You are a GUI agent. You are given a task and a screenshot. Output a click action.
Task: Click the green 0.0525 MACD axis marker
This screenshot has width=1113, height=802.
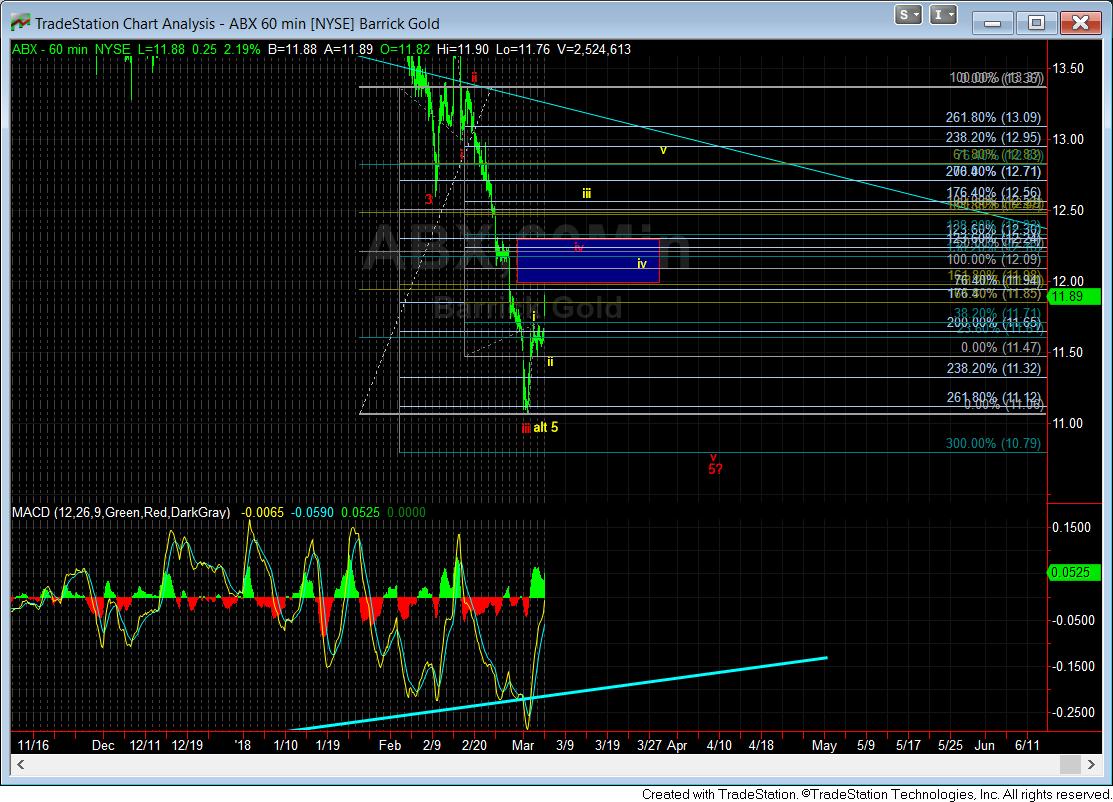[x=1073, y=572]
